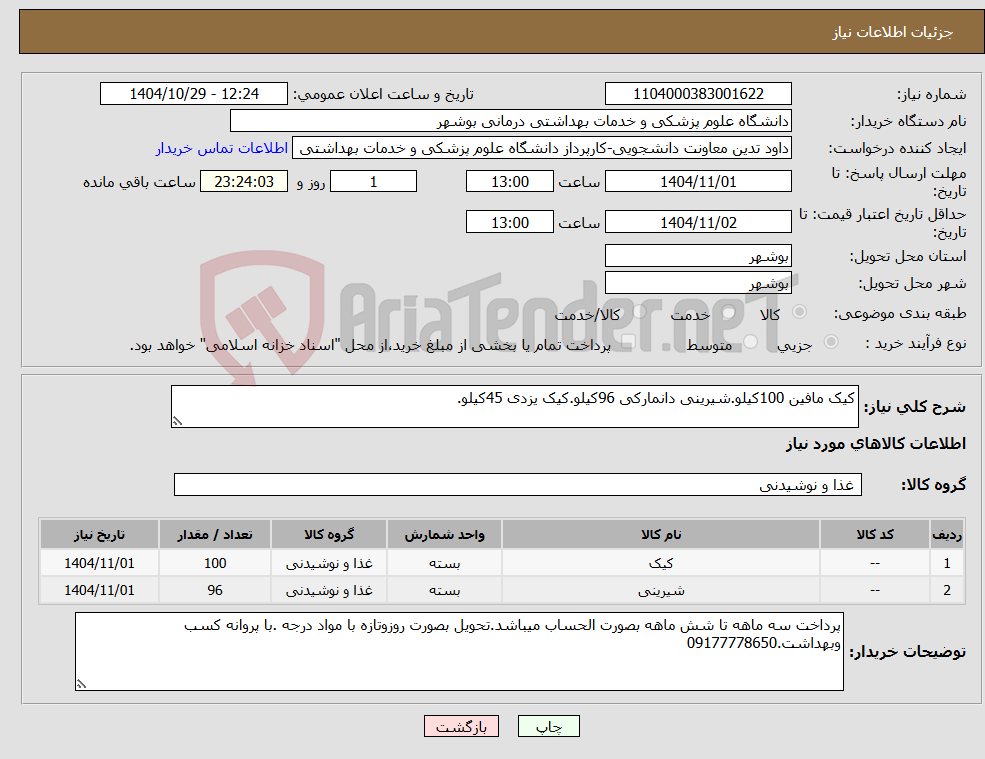Click the کیک item name cell
985x759 pixels.
pyautogui.click(x=661, y=563)
